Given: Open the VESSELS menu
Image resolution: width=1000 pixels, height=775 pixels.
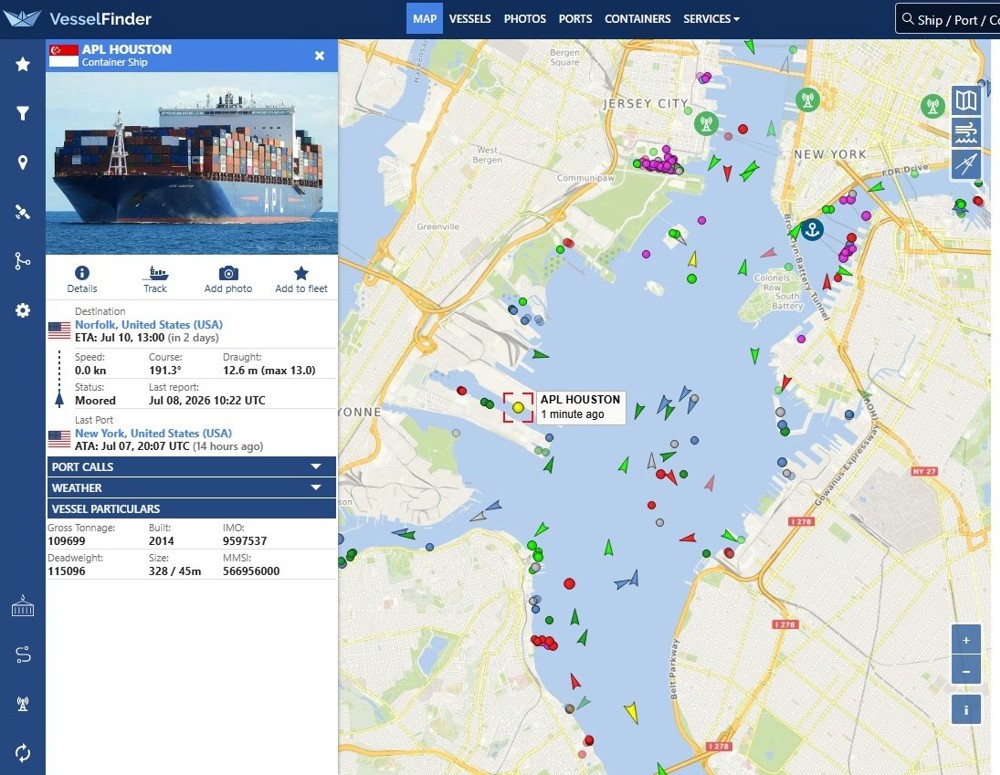Looking at the screenshot, I should coord(469,18).
